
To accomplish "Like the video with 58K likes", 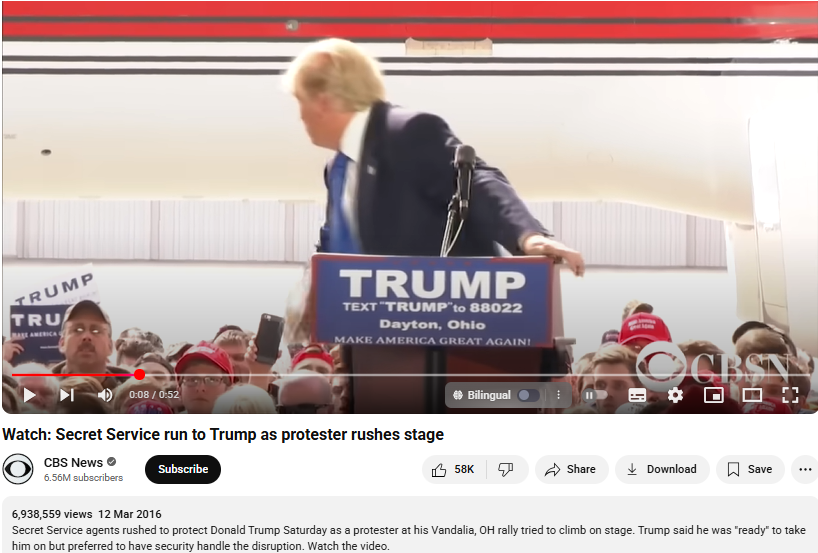I will (x=453, y=470).
